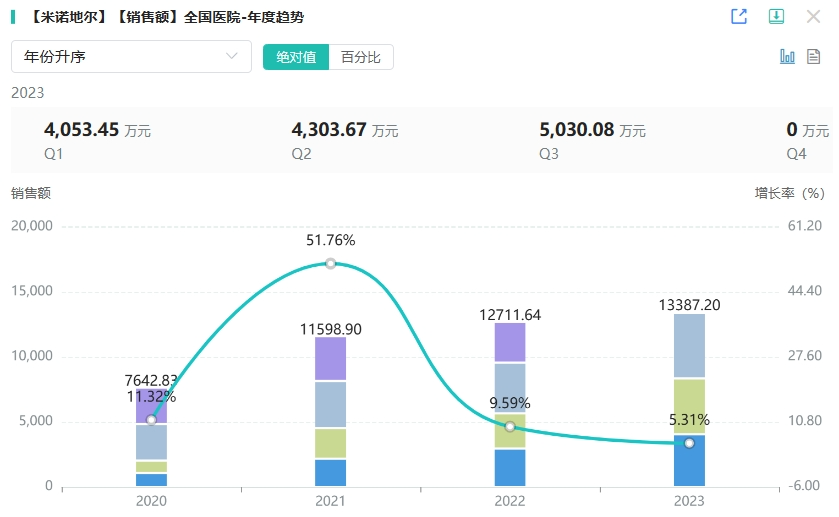The height and width of the screenshot is (517, 839).
Task: Click the Q1 sales value 4,053.45
Action: [x=82, y=129]
